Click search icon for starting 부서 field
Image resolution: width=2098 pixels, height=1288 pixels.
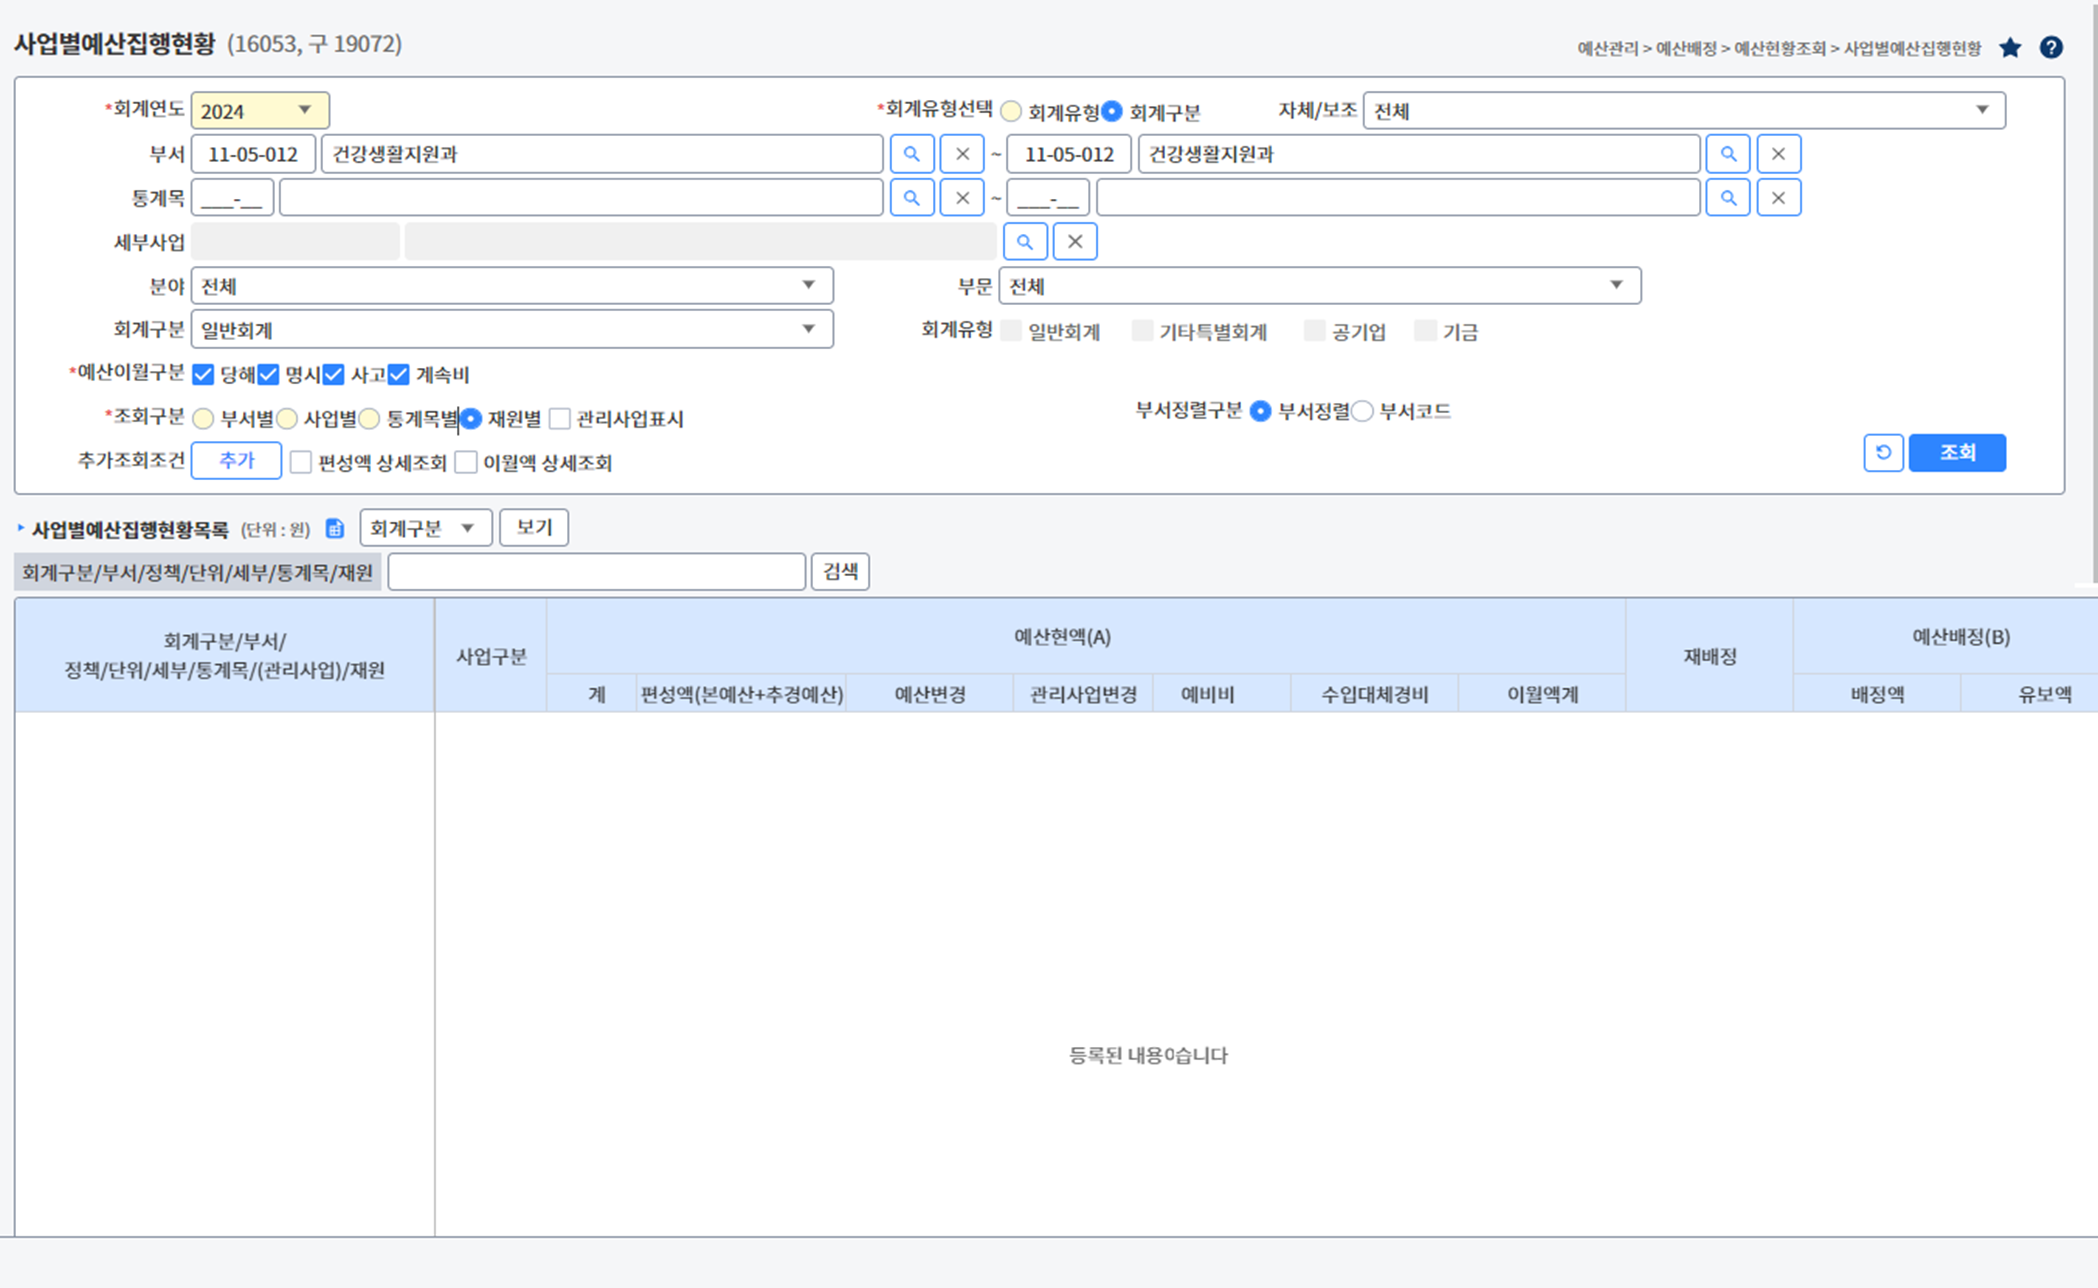(911, 154)
